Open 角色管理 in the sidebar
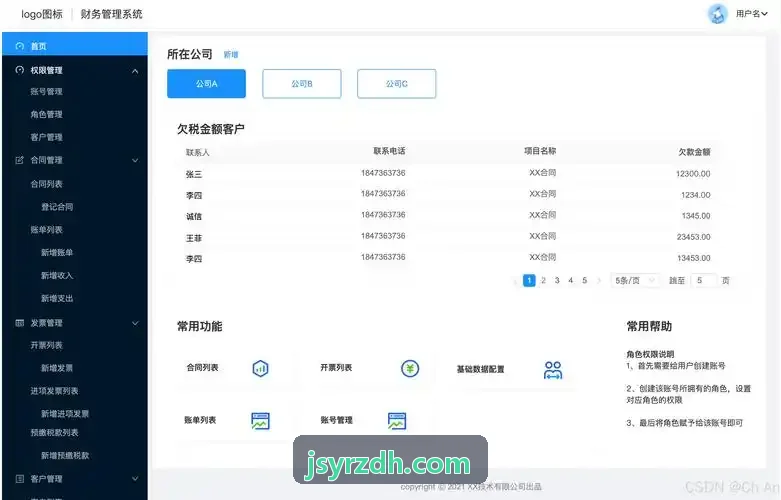Image resolution: width=781 pixels, height=500 pixels. (46, 115)
